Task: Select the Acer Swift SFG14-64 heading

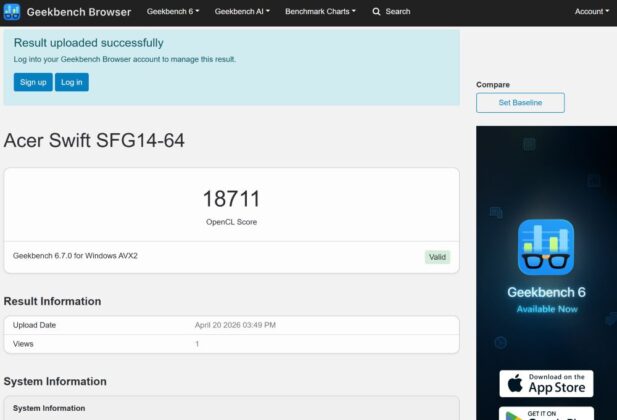Action: click(94, 141)
